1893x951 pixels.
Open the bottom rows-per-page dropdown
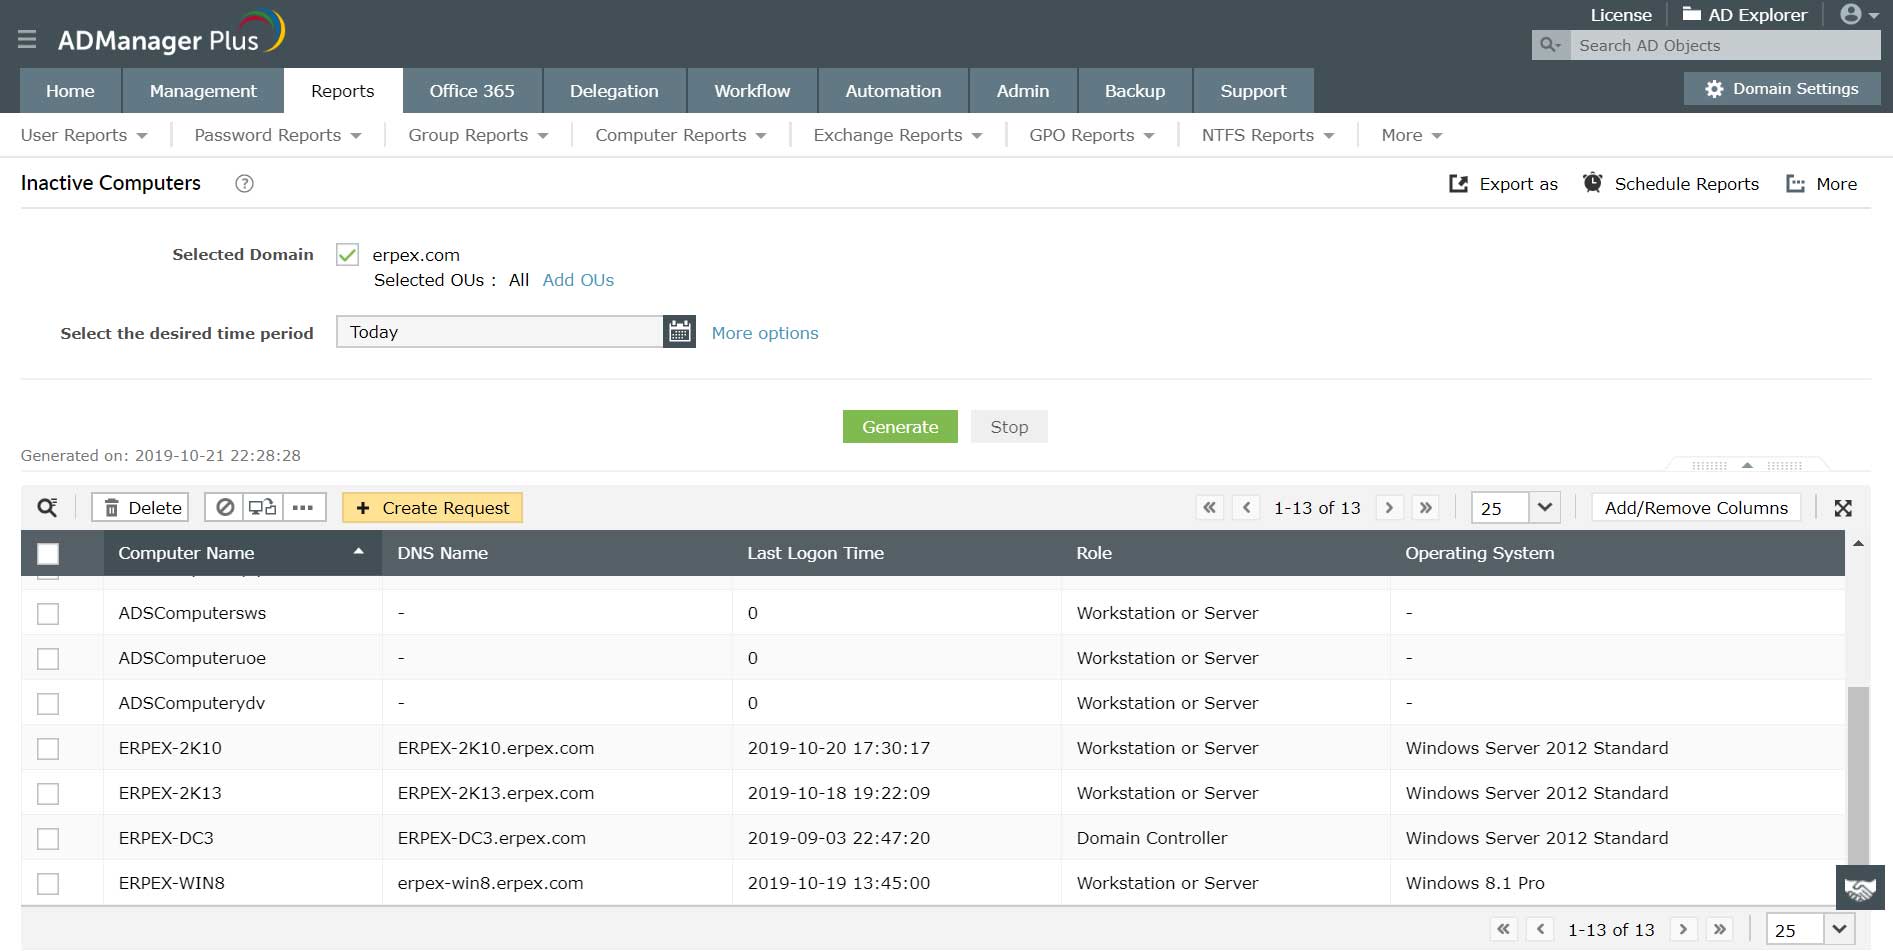(1839, 929)
